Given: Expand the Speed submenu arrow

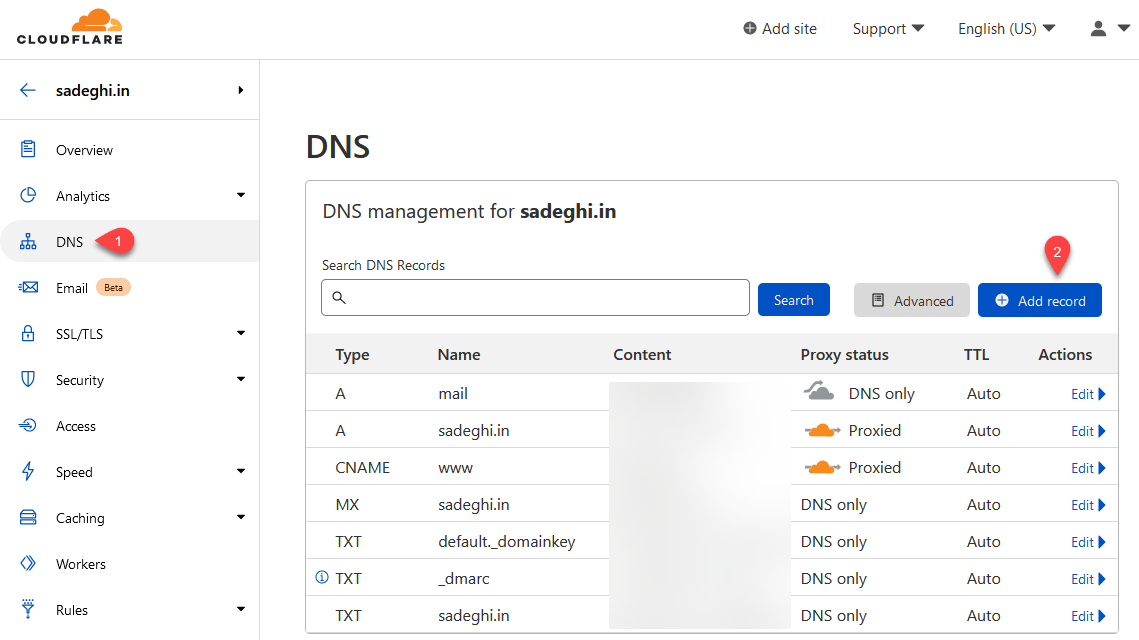Looking at the screenshot, I should 240,471.
